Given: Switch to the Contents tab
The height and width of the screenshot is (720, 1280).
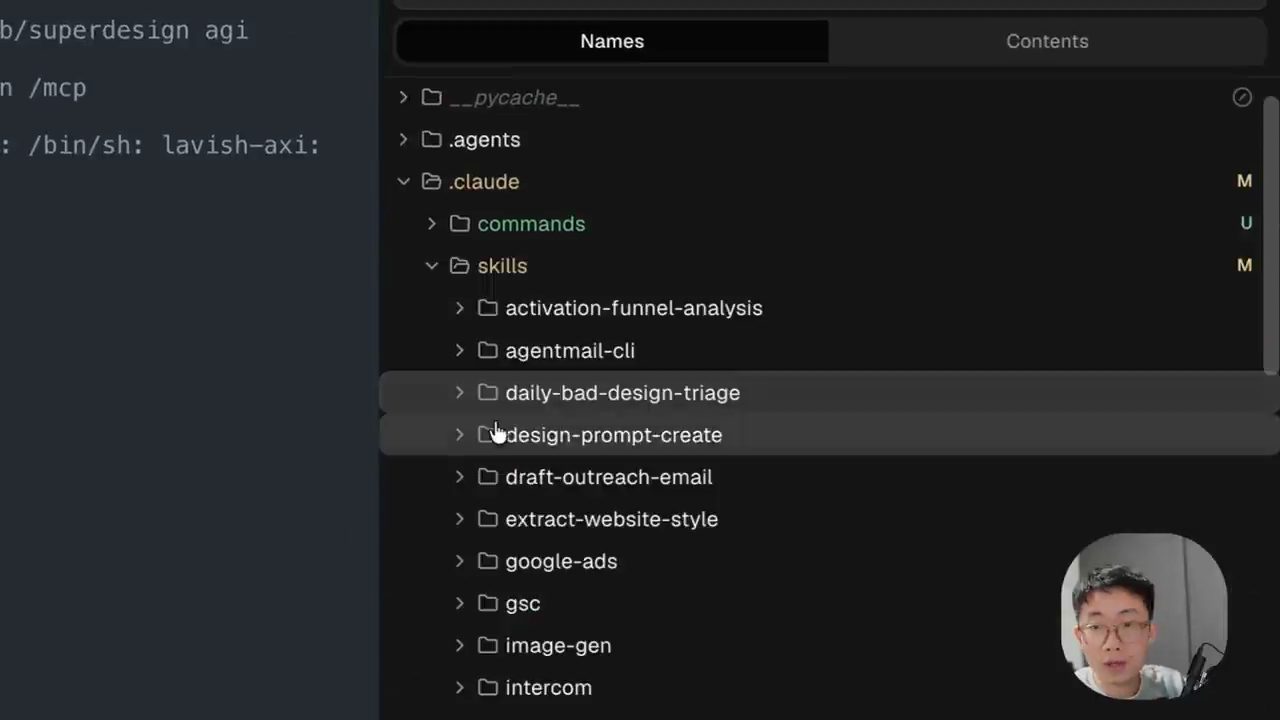Looking at the screenshot, I should tap(1047, 41).
